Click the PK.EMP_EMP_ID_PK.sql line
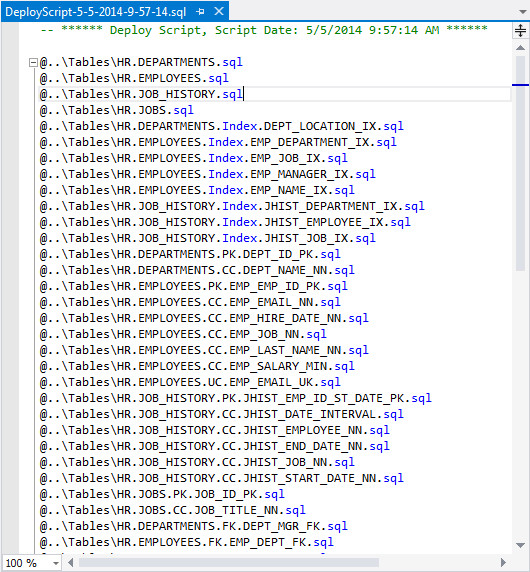The image size is (530, 572). pos(194,287)
